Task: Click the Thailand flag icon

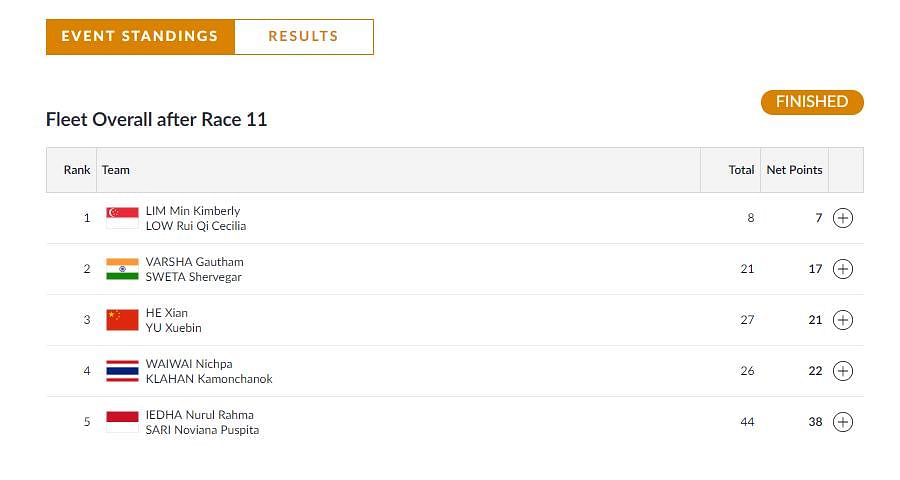Action: point(122,371)
